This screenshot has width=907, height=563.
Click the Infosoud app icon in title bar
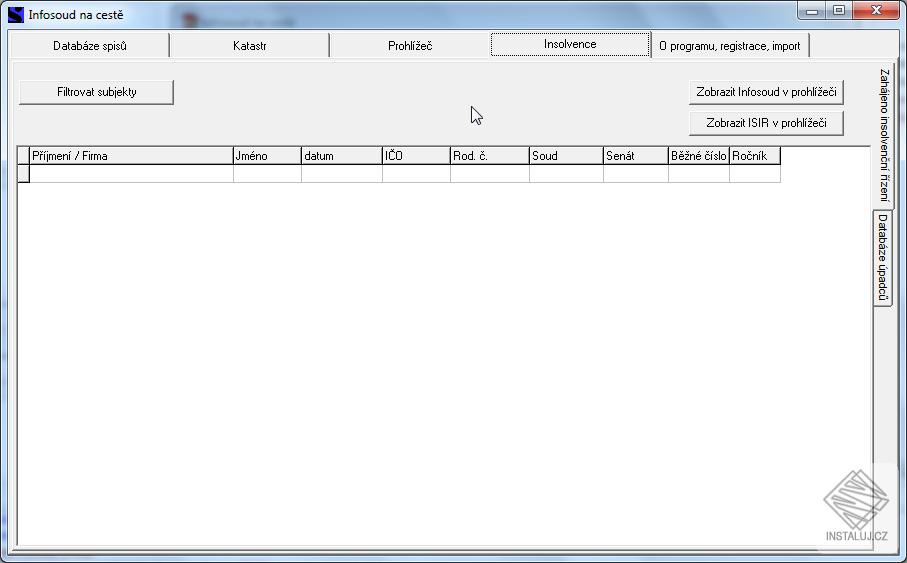point(16,14)
